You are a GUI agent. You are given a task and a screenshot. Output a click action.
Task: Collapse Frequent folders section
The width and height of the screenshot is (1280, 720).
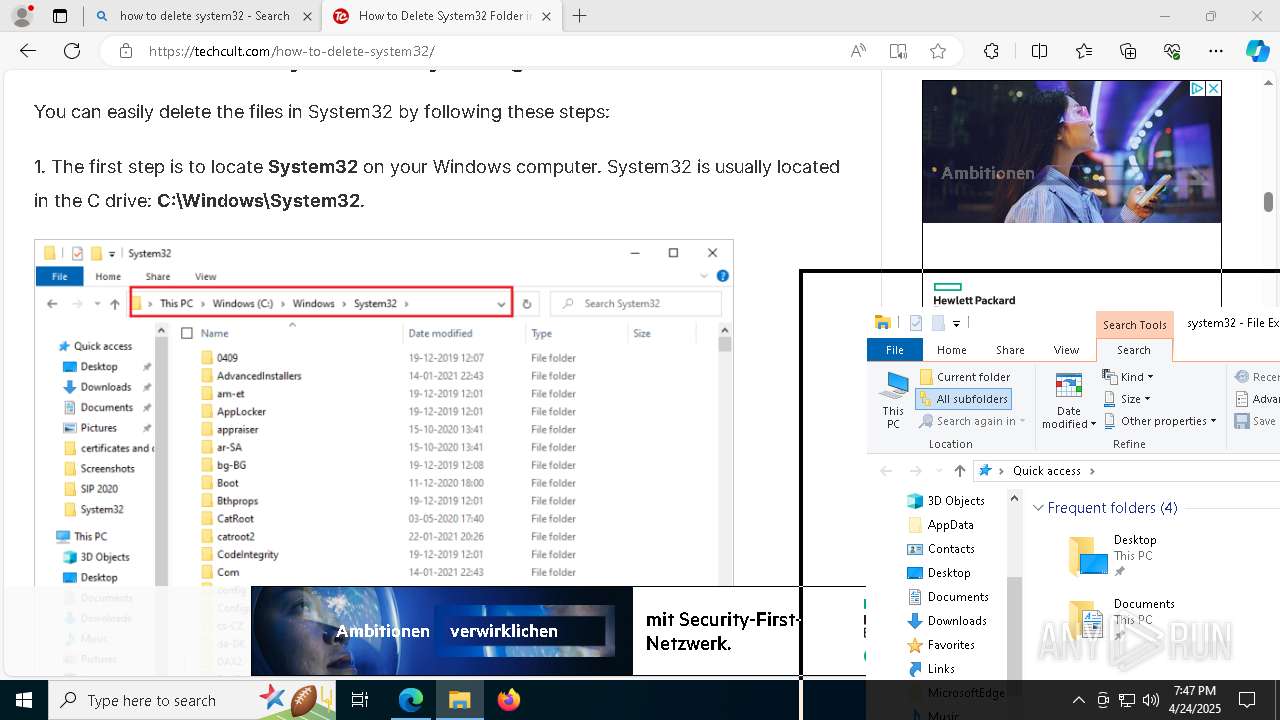(x=1038, y=508)
